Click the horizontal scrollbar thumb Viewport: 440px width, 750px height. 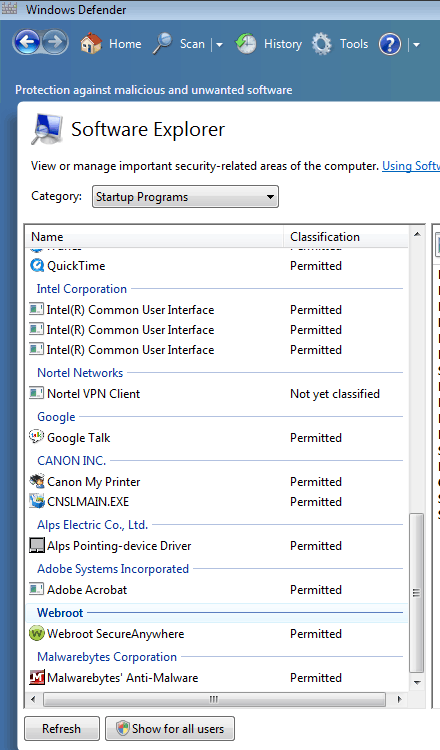pyautogui.click(x=214, y=699)
